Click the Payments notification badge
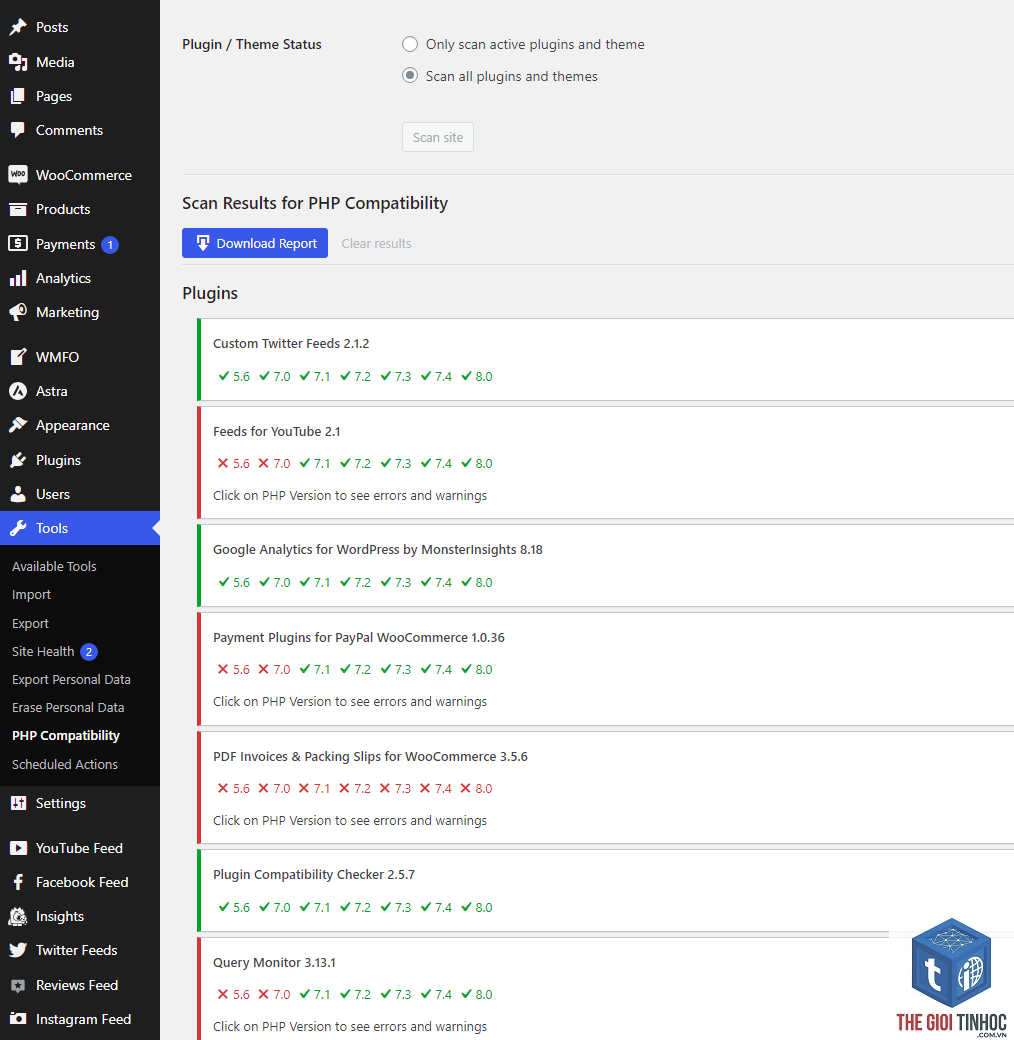Image resolution: width=1014 pixels, height=1040 pixels. tap(110, 245)
